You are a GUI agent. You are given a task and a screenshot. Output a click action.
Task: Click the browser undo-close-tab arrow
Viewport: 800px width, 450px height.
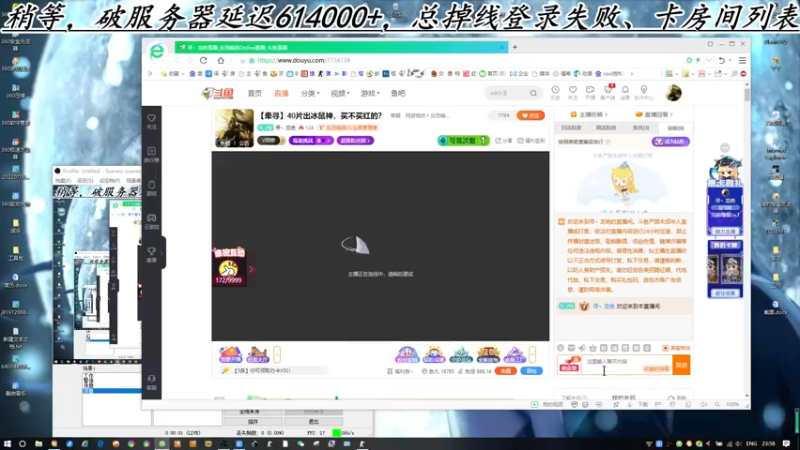pos(721,60)
